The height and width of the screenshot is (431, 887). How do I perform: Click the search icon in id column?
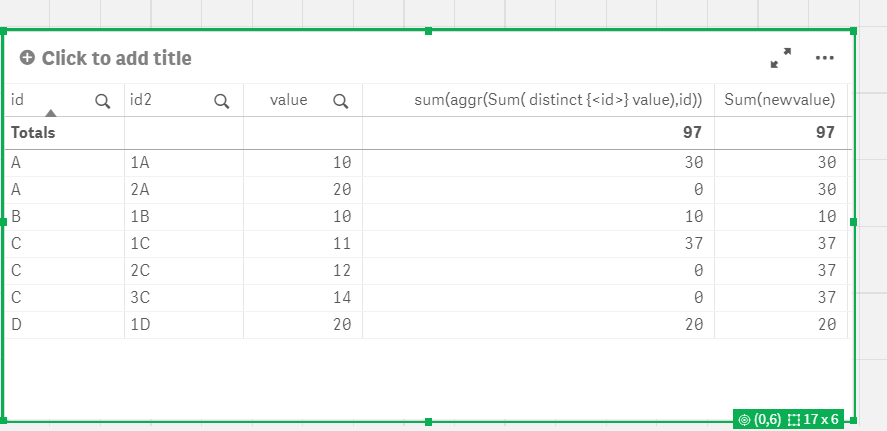click(x=102, y=100)
